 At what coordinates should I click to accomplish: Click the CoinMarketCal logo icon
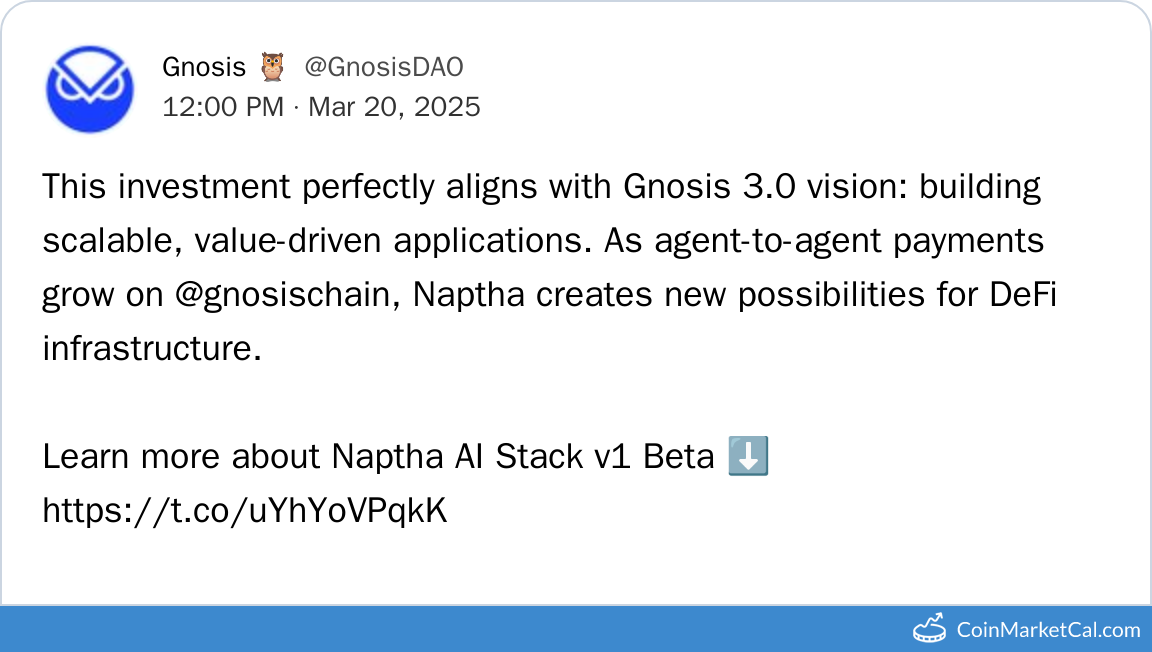[931, 629]
